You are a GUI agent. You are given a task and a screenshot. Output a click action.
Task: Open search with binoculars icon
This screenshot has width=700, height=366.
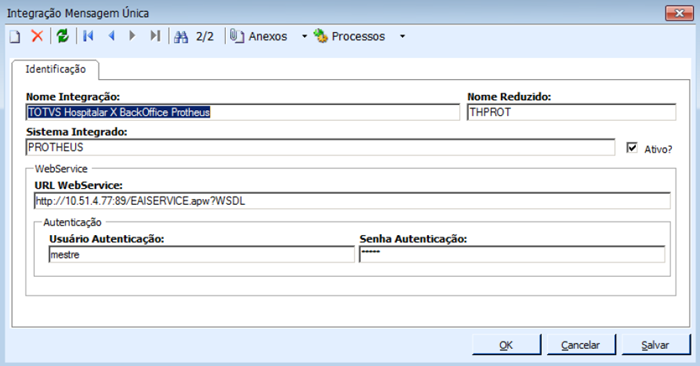(181, 37)
